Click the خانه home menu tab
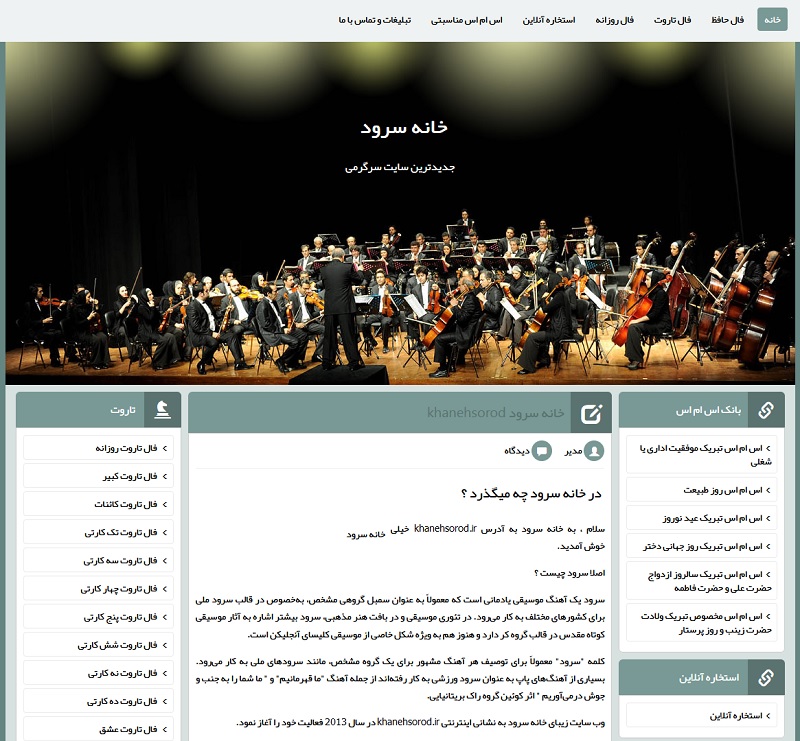 (x=772, y=20)
